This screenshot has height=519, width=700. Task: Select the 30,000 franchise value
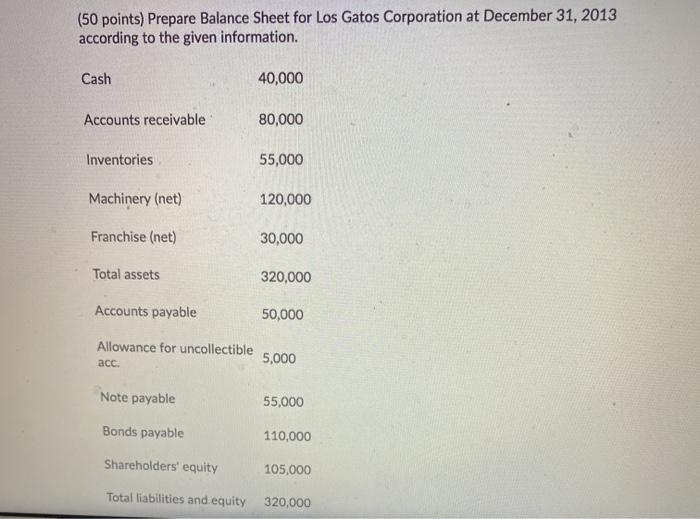(281, 239)
